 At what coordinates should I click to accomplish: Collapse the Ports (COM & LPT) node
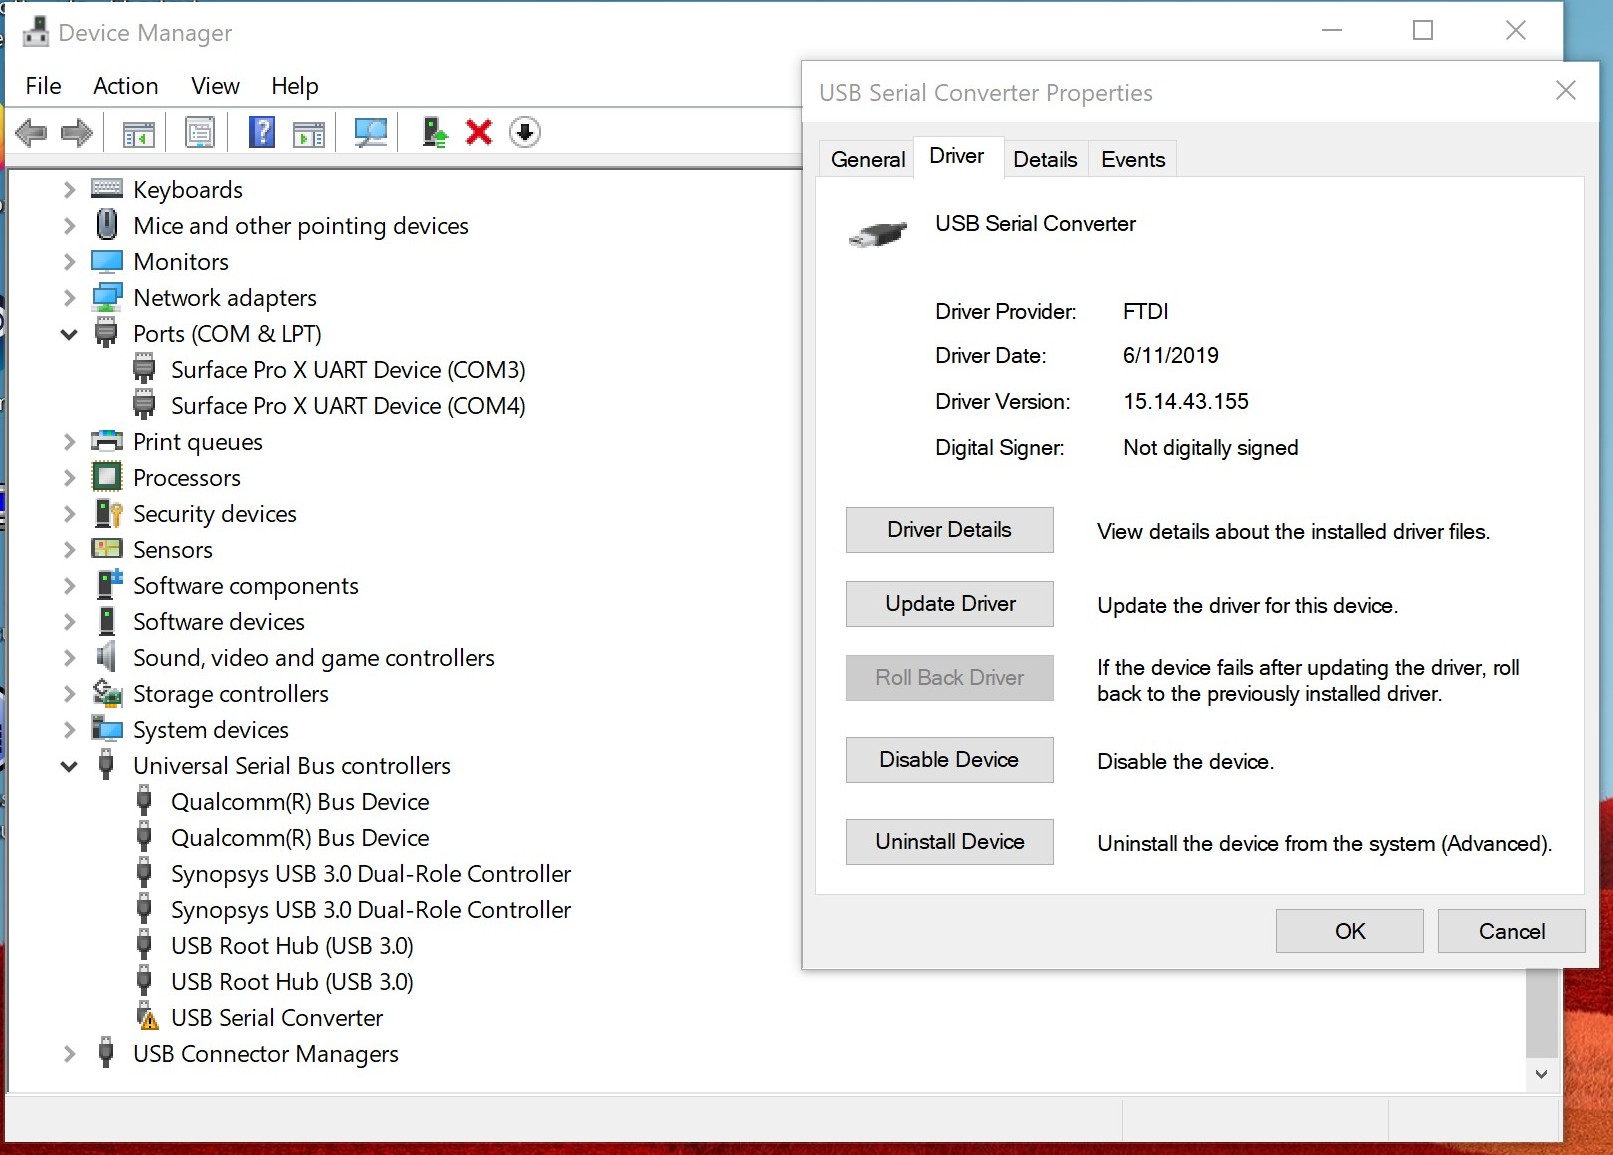(69, 334)
